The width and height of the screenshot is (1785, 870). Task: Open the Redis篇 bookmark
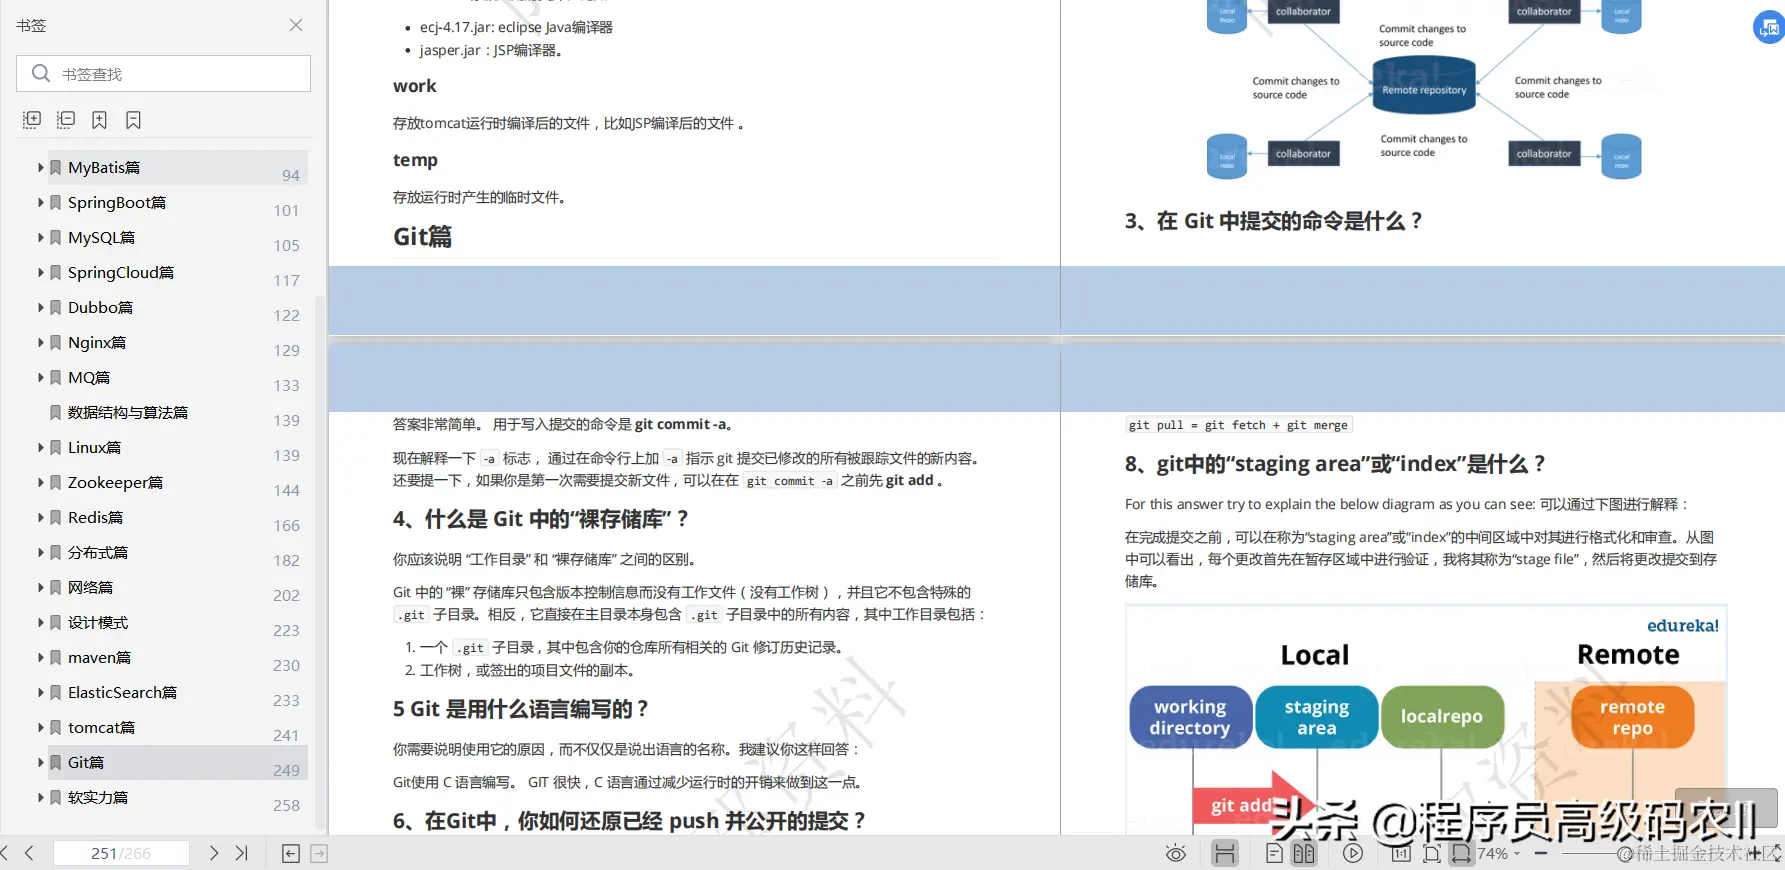click(95, 517)
